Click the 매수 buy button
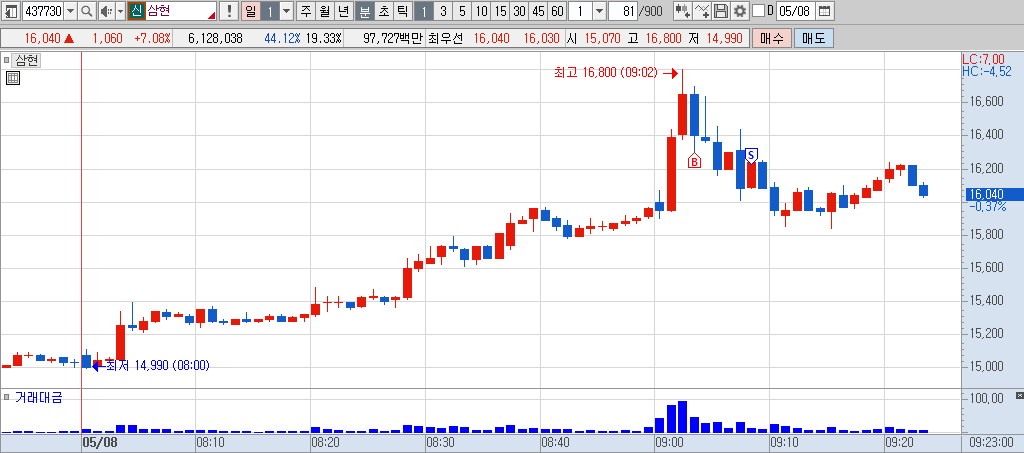 point(771,39)
